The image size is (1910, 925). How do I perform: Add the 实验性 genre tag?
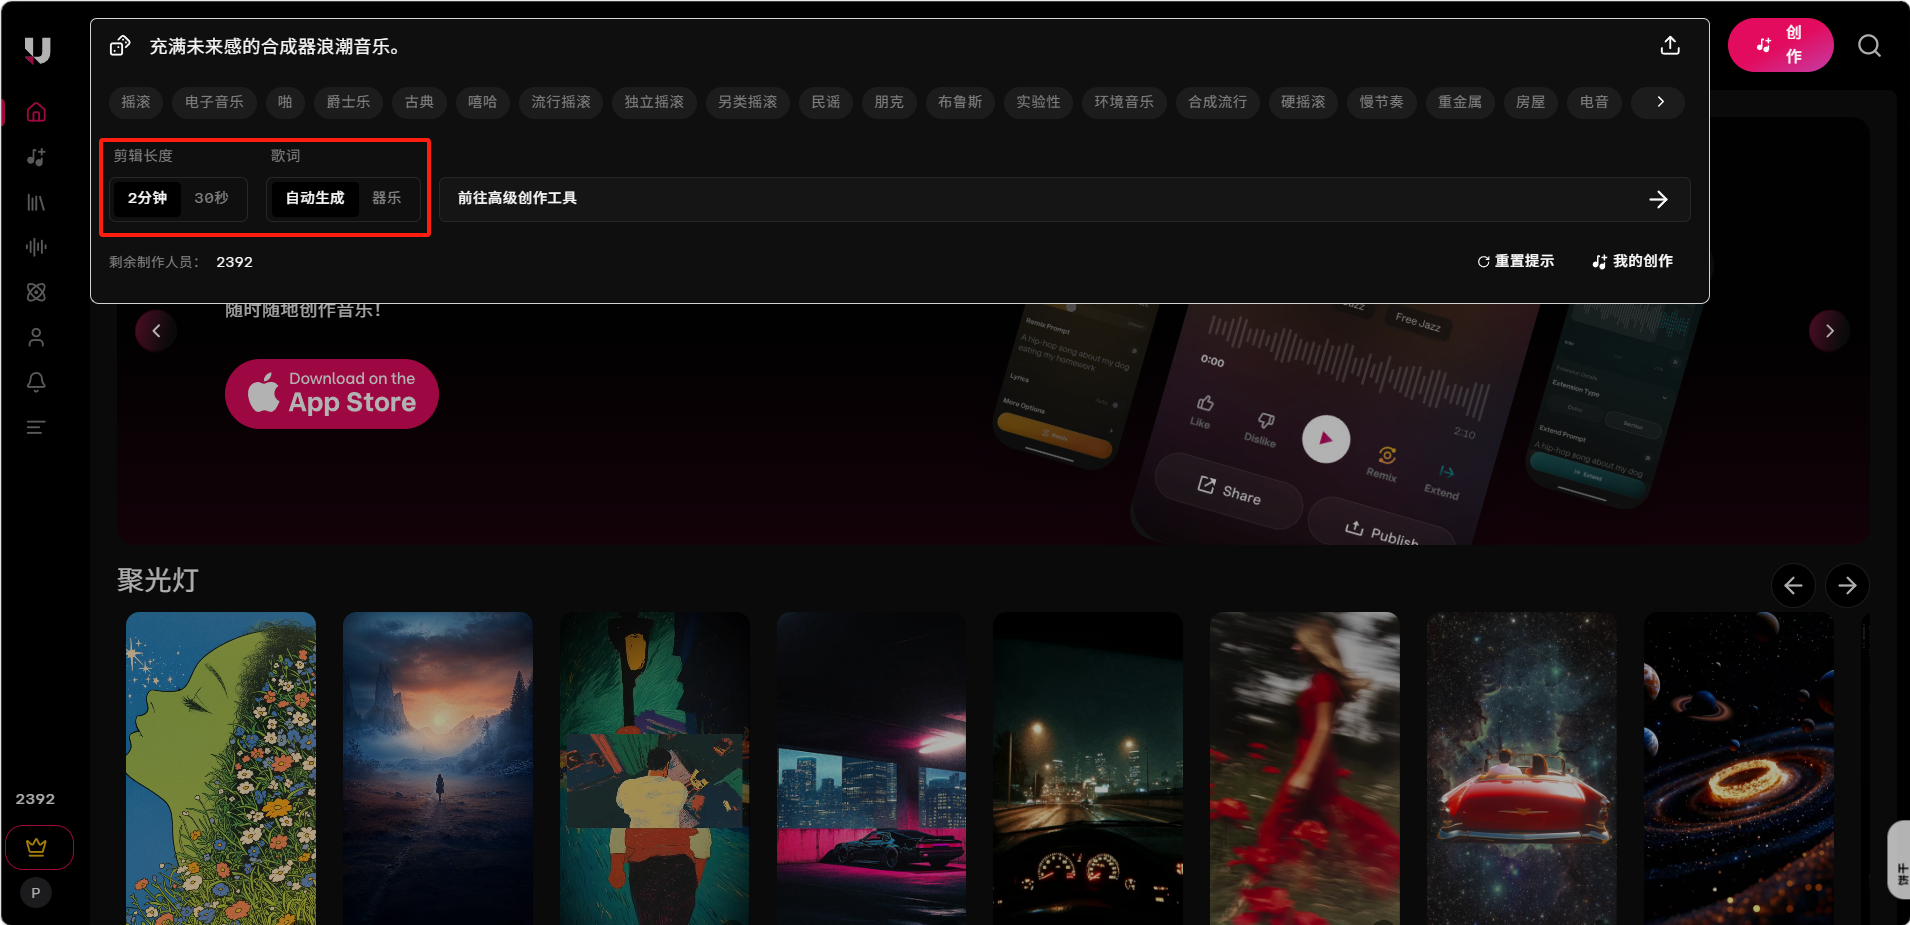(x=1038, y=102)
